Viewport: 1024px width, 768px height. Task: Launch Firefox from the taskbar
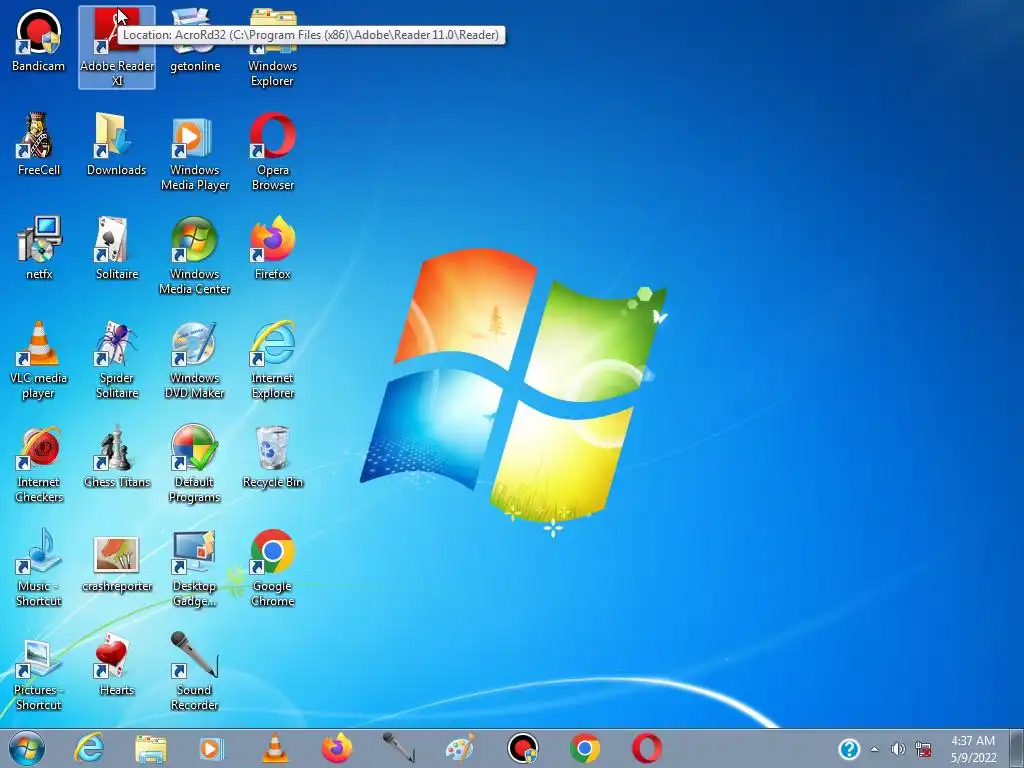pyautogui.click(x=337, y=748)
